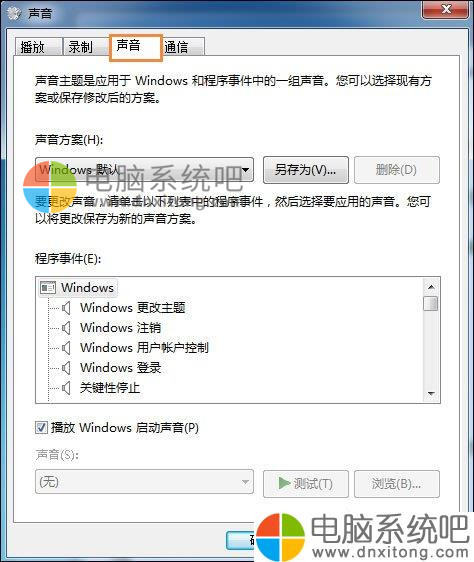Open the 声音(S) combo box showing (无)
The height and width of the screenshot is (562, 474).
pyautogui.click(x=144, y=482)
